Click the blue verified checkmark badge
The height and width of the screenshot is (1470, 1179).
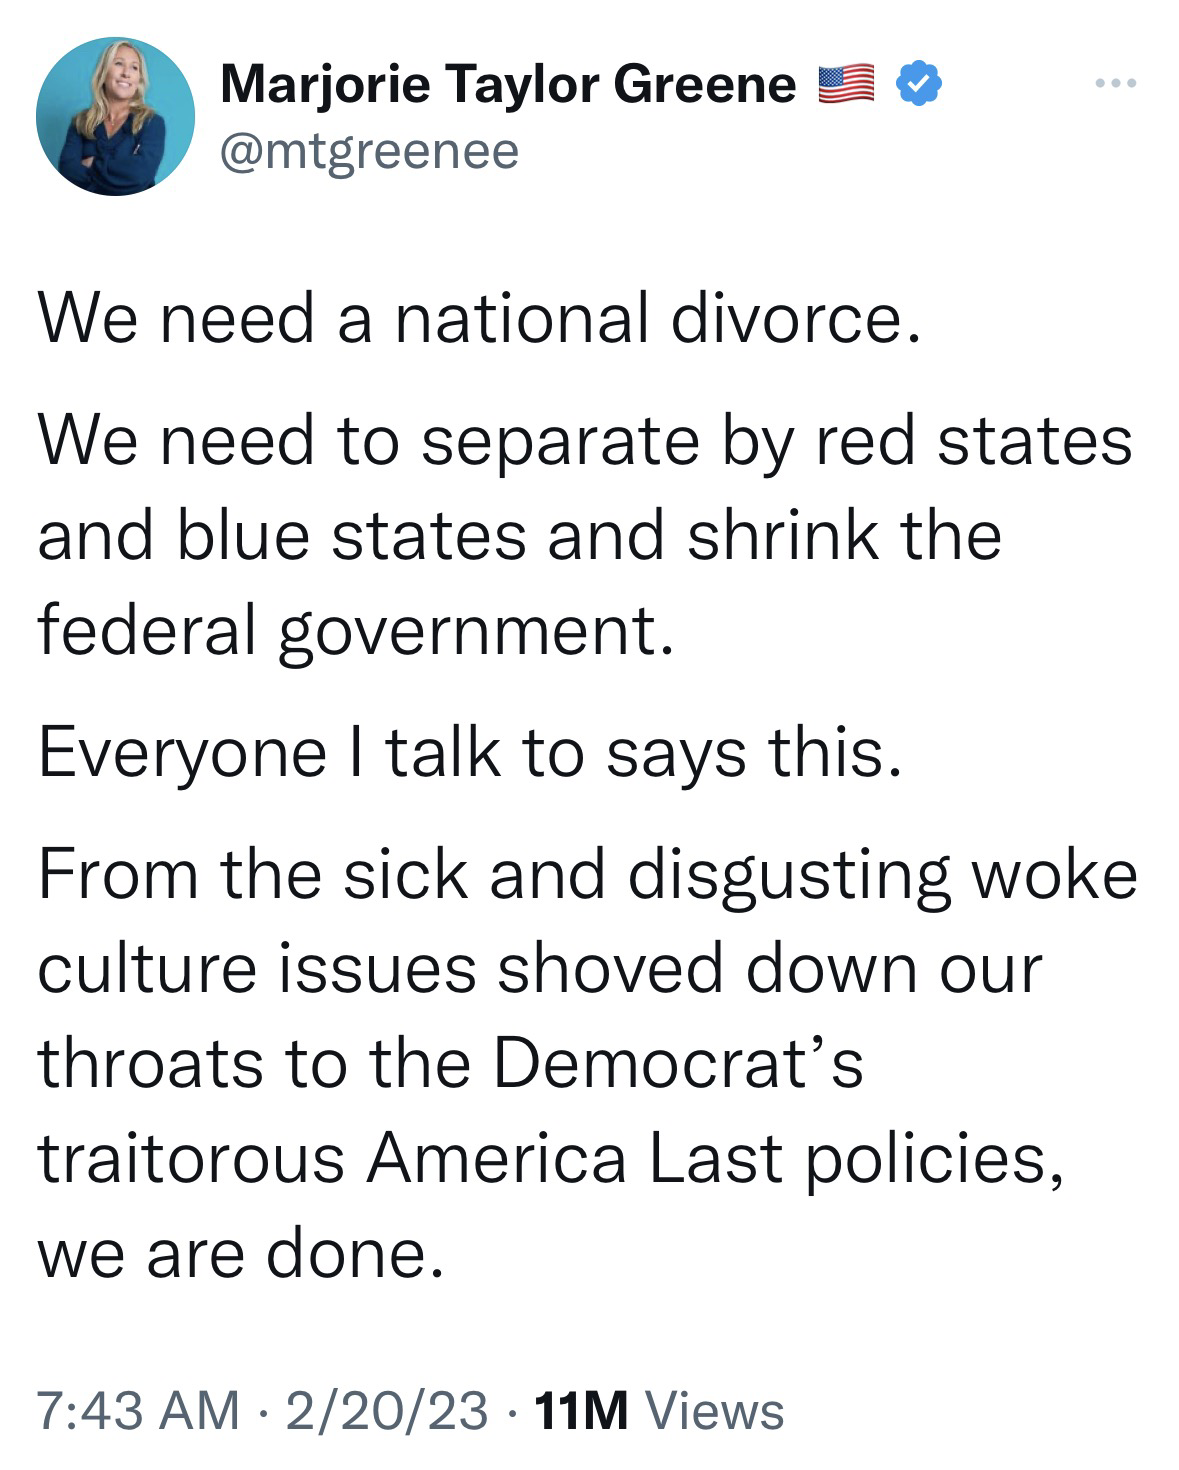pyautogui.click(x=917, y=83)
